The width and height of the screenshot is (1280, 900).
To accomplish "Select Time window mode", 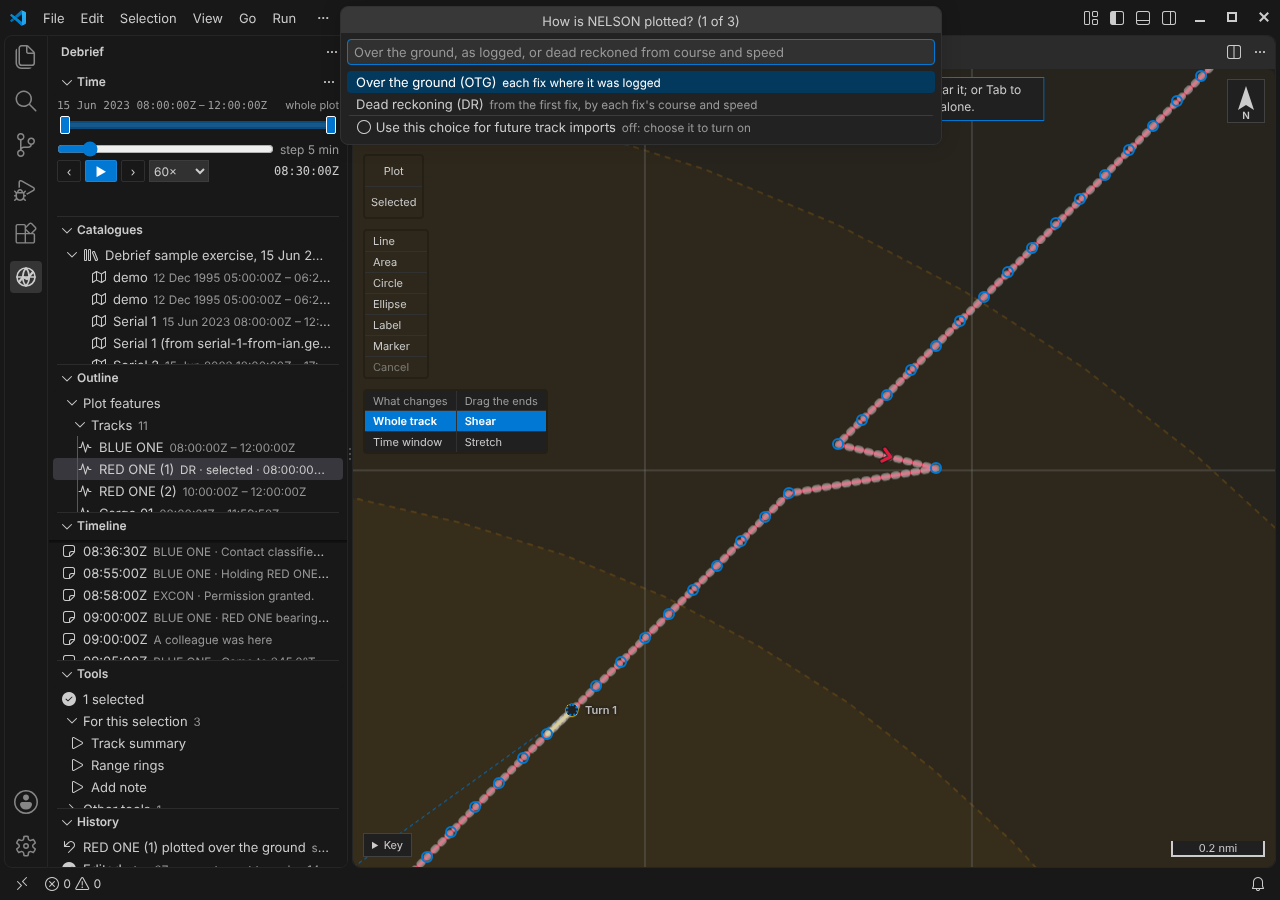I will [x=410, y=442].
